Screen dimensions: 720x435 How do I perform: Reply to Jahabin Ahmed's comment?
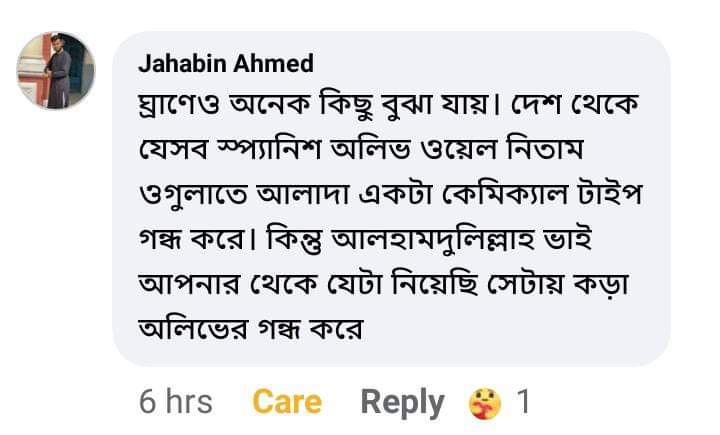pyautogui.click(x=402, y=402)
